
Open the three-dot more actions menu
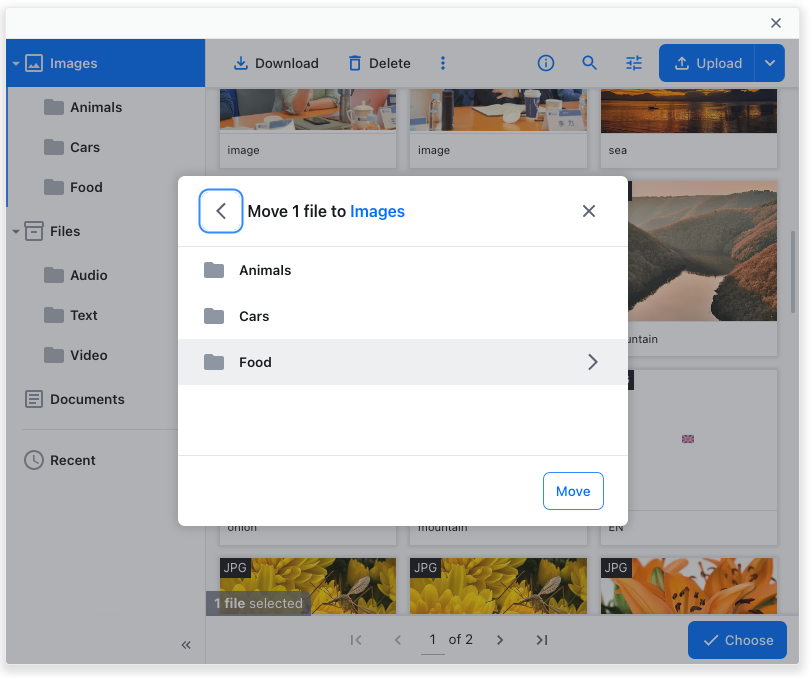point(443,63)
